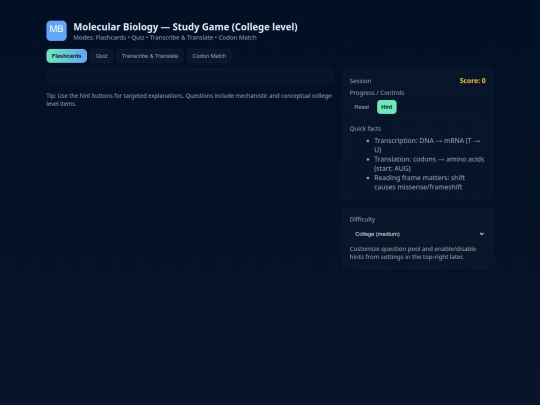Viewport: 540px width, 405px height.
Task: Click the Progress / Controls label
Action: 377,93
